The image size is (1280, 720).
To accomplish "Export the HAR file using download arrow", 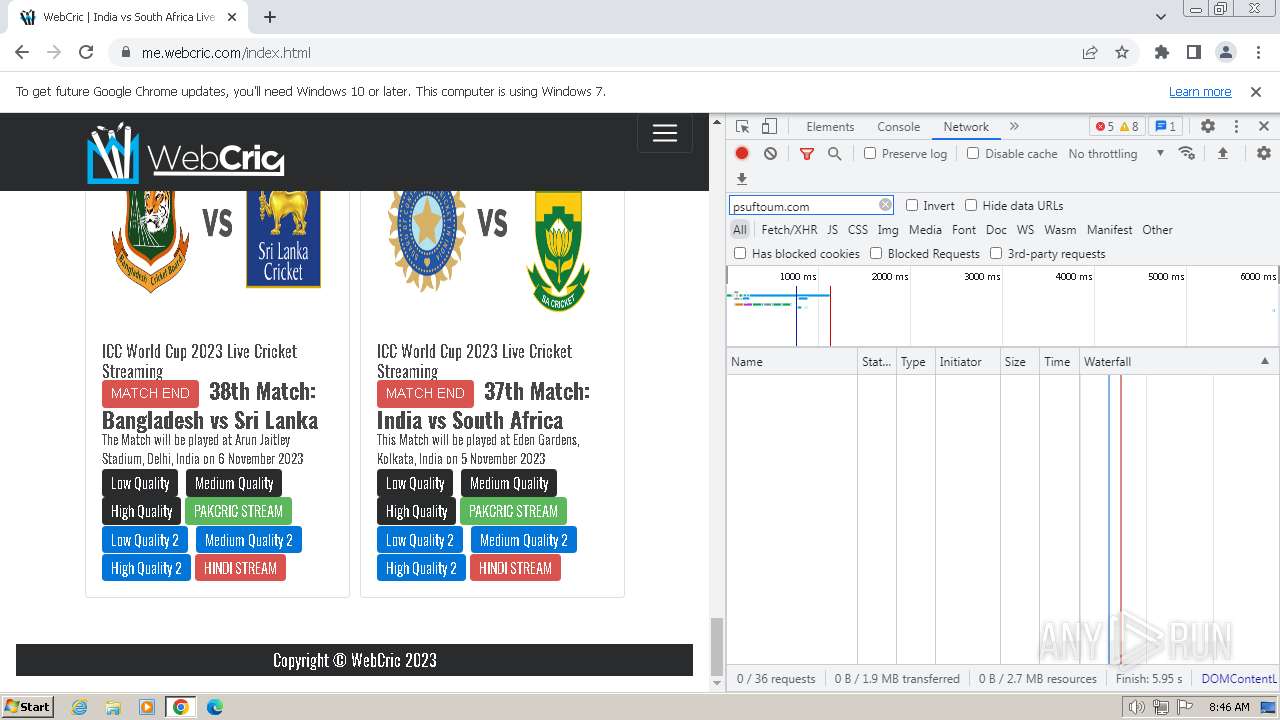I will tap(742, 179).
